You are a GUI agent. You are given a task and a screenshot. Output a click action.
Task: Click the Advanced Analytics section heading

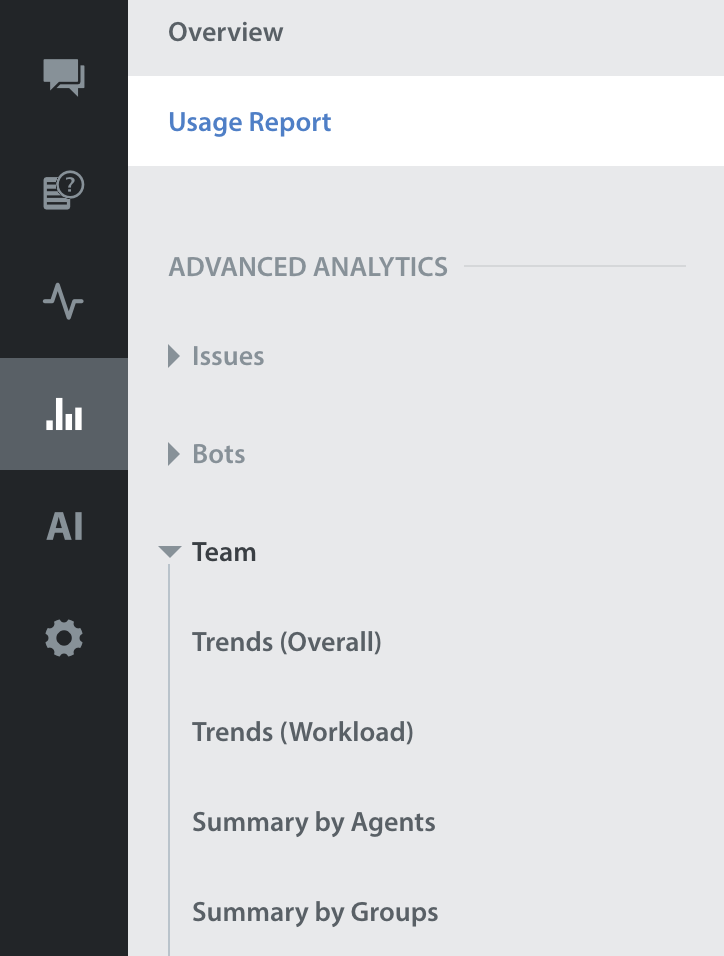click(x=308, y=267)
